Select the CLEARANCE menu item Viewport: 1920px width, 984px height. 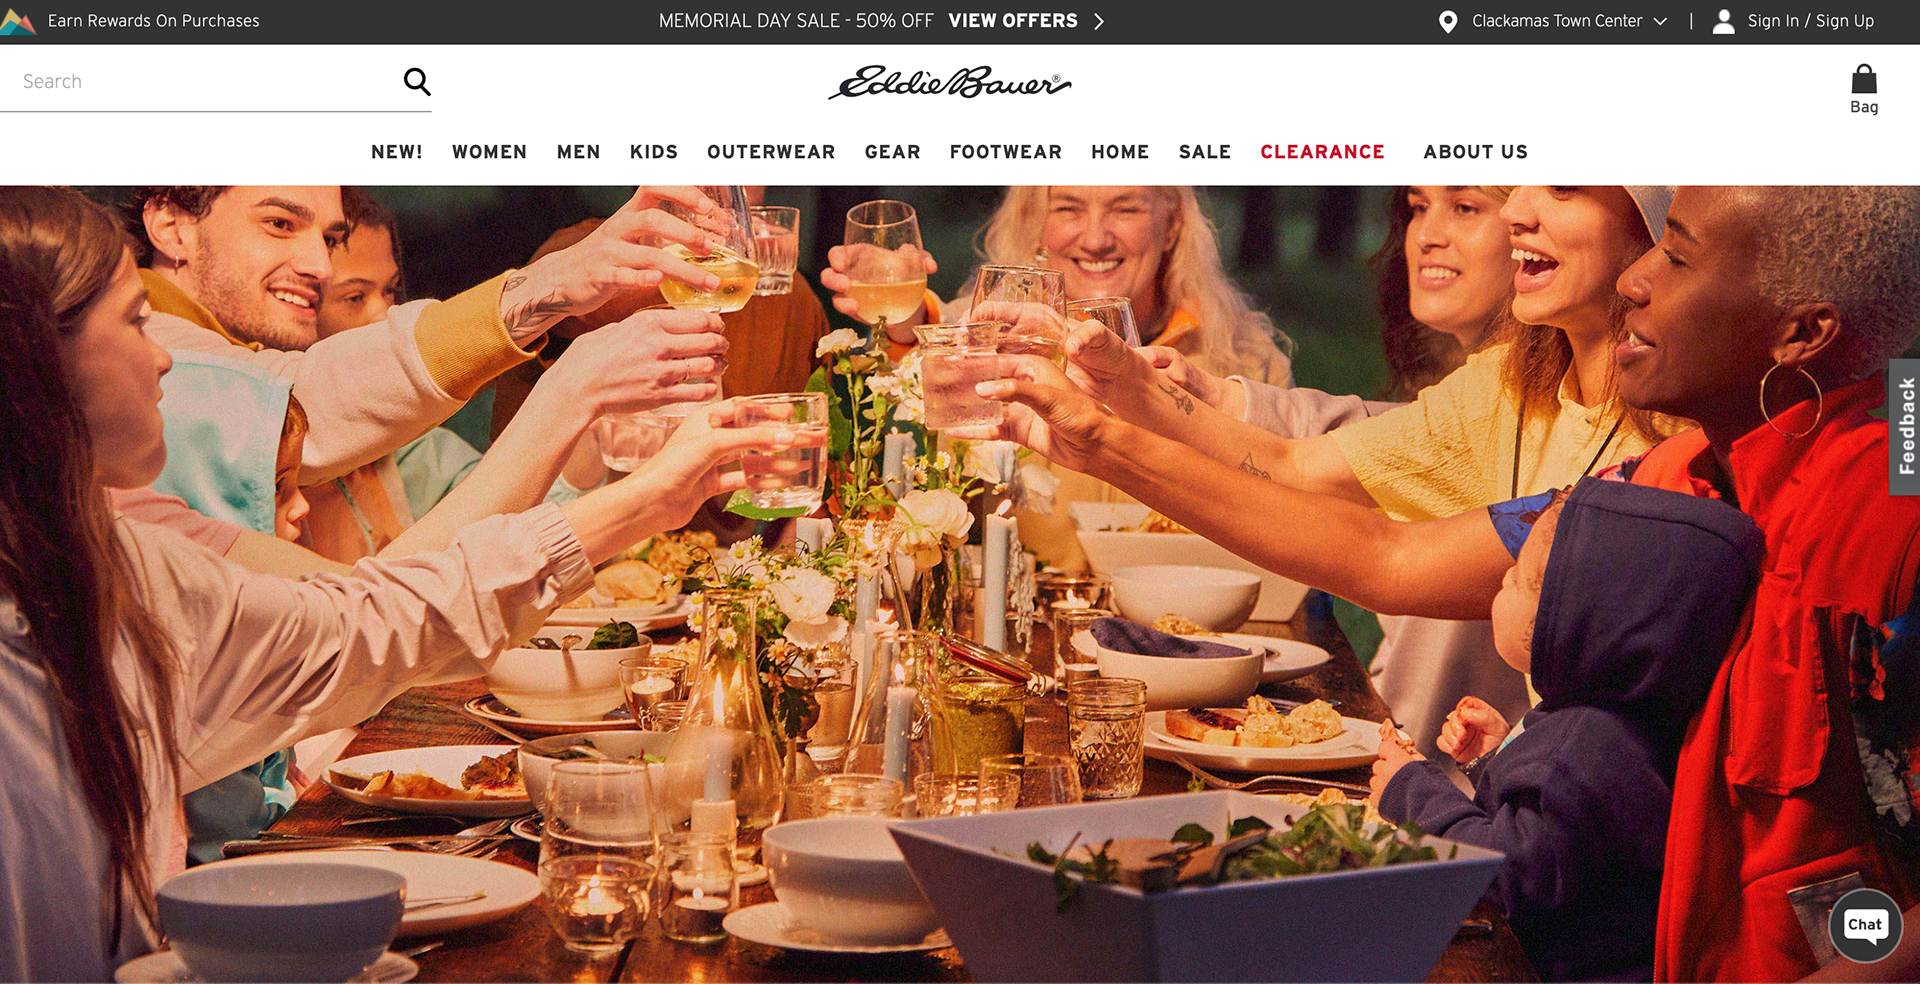[1322, 152]
